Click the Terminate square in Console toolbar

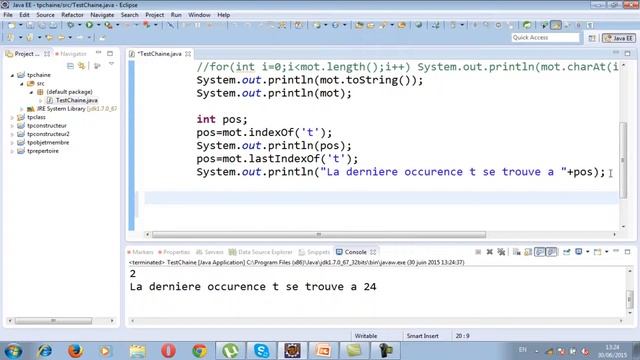pos(478,252)
